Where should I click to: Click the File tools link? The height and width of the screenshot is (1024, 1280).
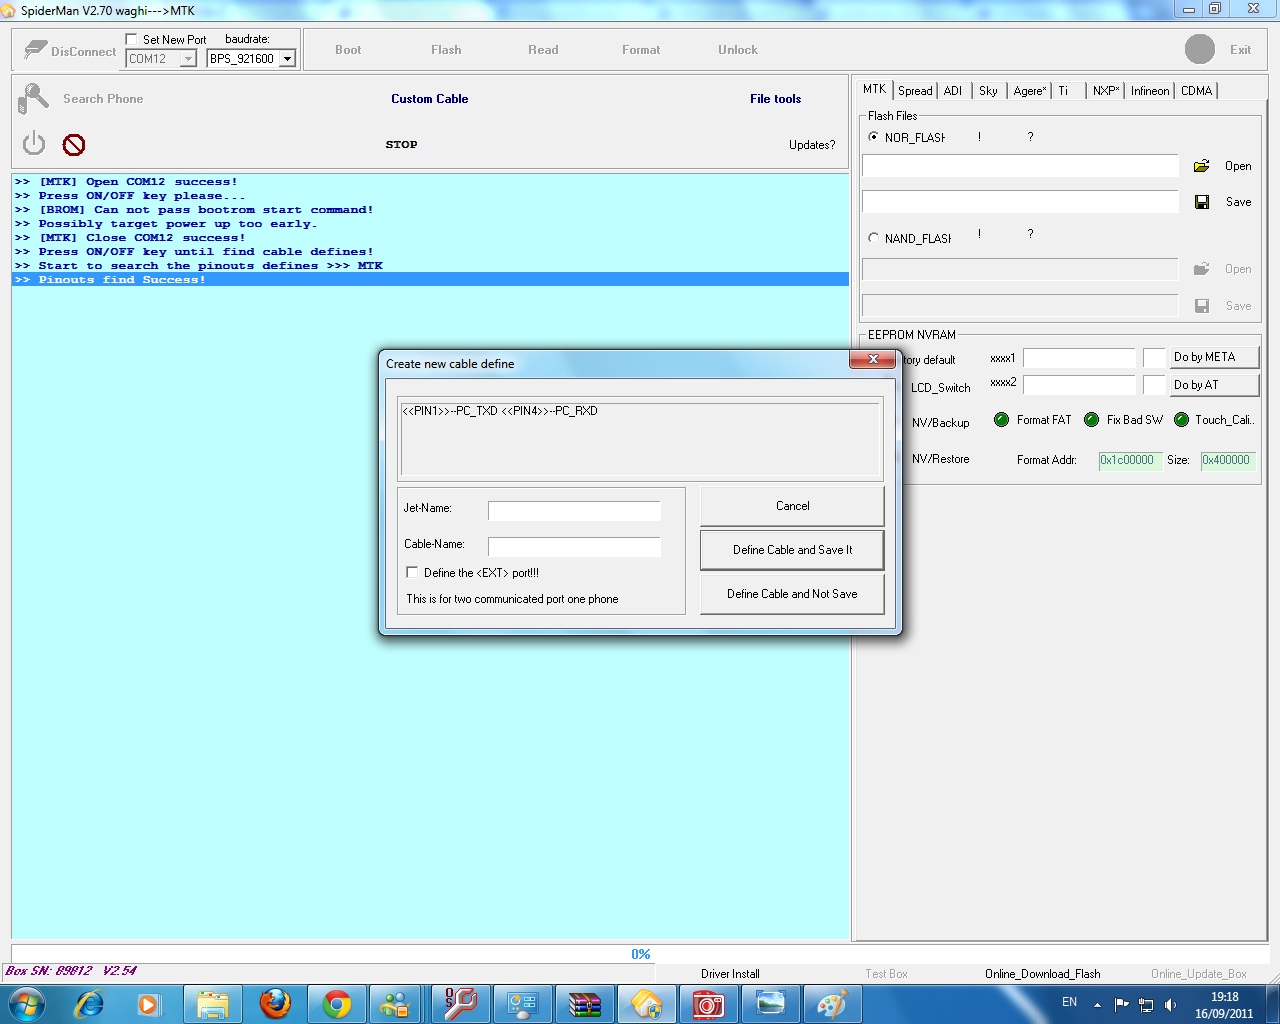click(776, 99)
